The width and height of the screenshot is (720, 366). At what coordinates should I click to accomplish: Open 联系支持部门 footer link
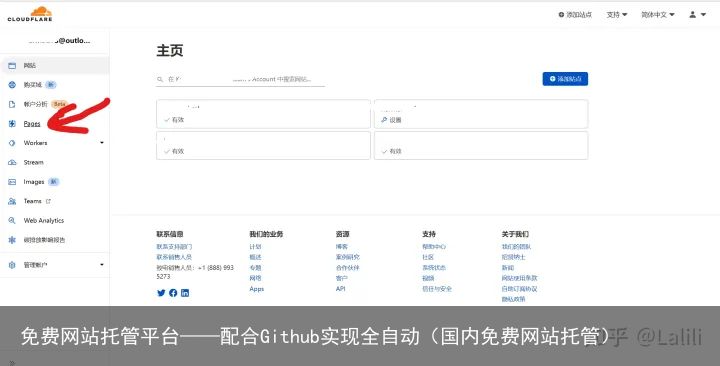point(174,247)
